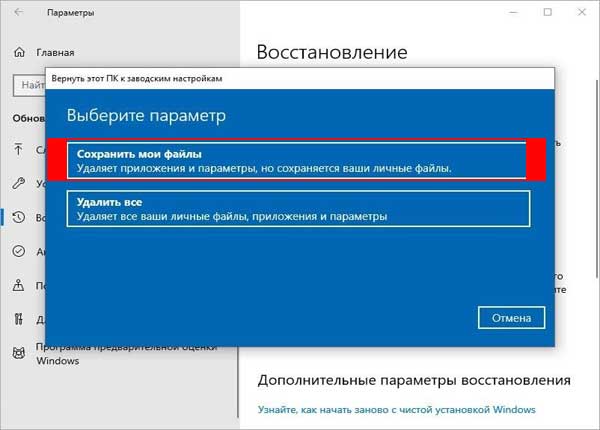Select the recovery clock-arrow icon
This screenshot has height=430, width=600.
tap(19, 217)
